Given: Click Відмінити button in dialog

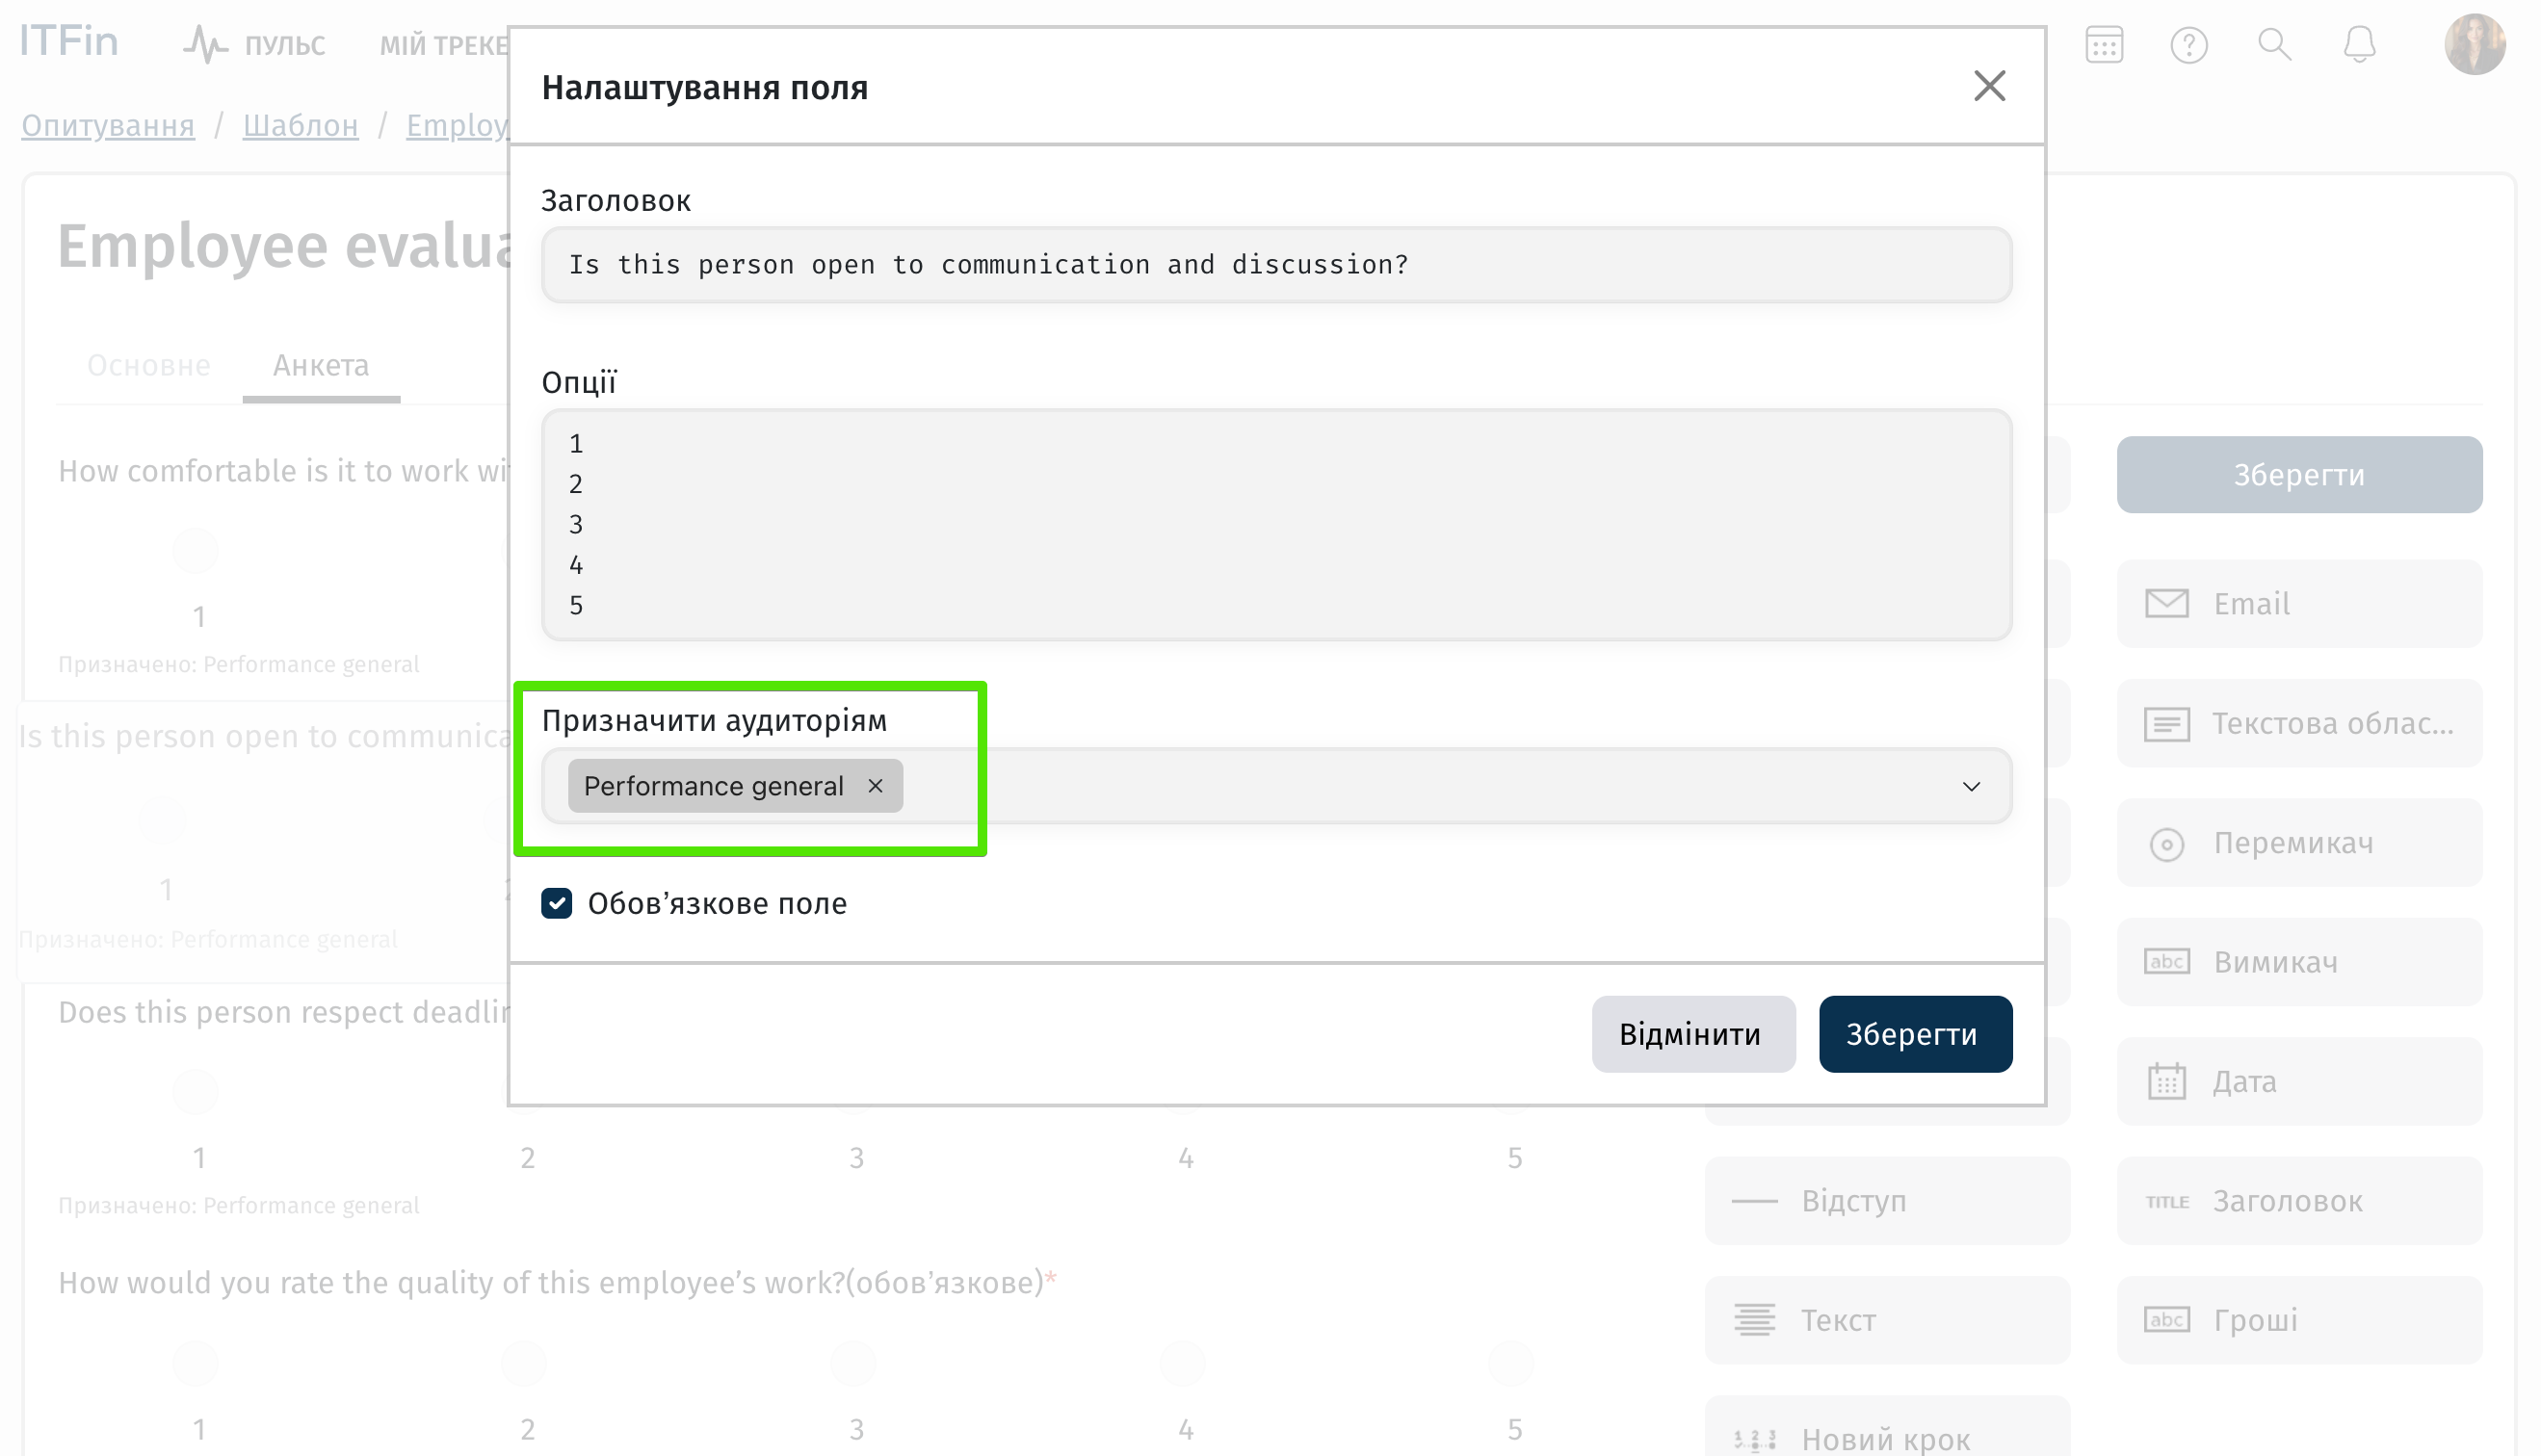Looking at the screenshot, I should pos(1692,1034).
